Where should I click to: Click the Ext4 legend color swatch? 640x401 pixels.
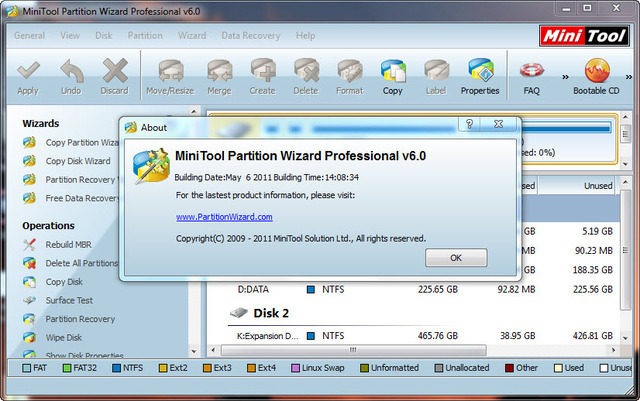point(251,368)
